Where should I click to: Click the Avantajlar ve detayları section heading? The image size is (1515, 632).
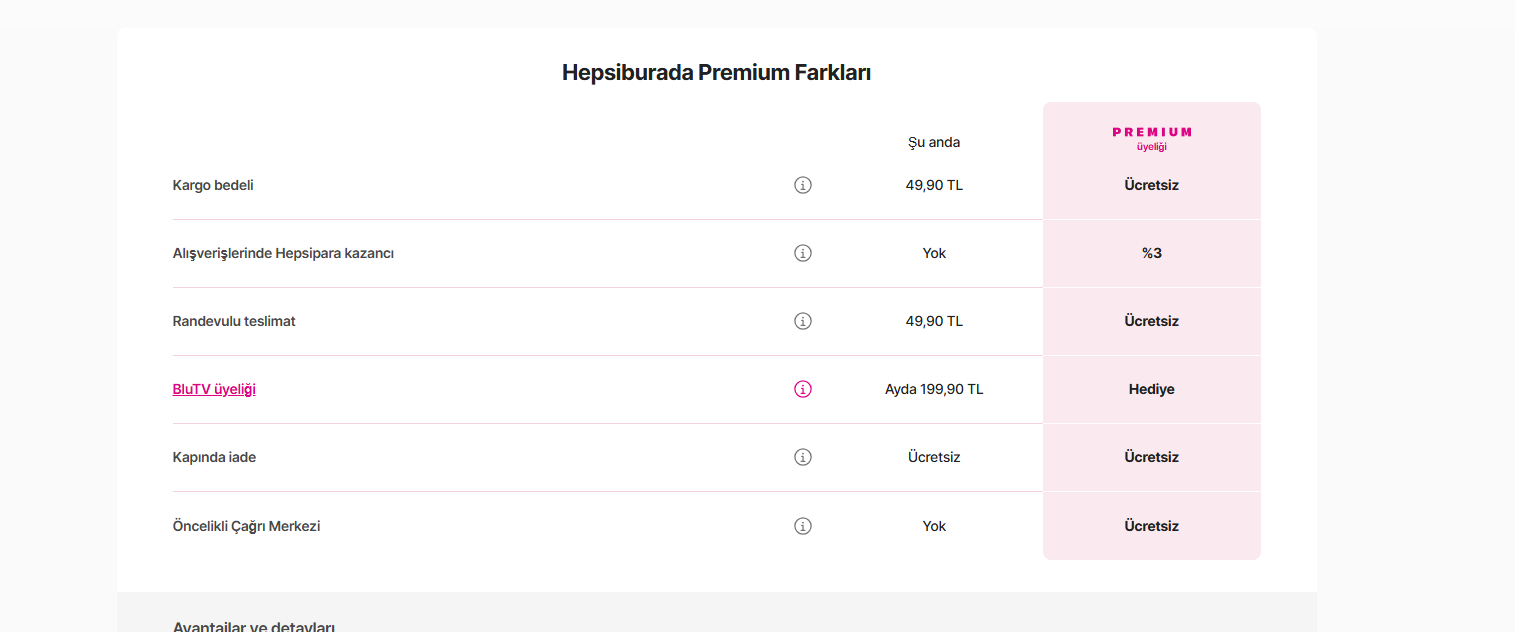tap(254, 626)
